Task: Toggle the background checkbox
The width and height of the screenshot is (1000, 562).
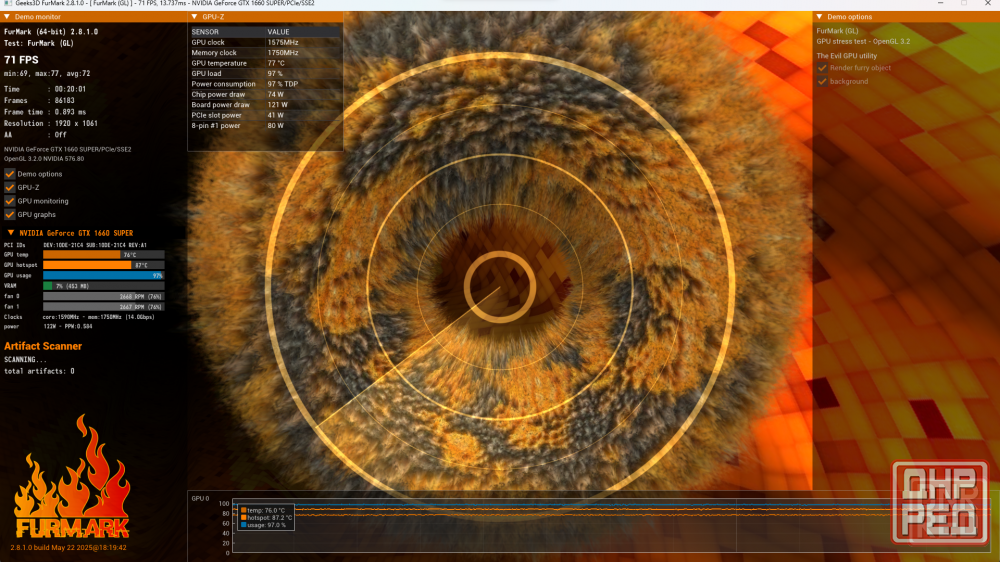Action: (823, 81)
